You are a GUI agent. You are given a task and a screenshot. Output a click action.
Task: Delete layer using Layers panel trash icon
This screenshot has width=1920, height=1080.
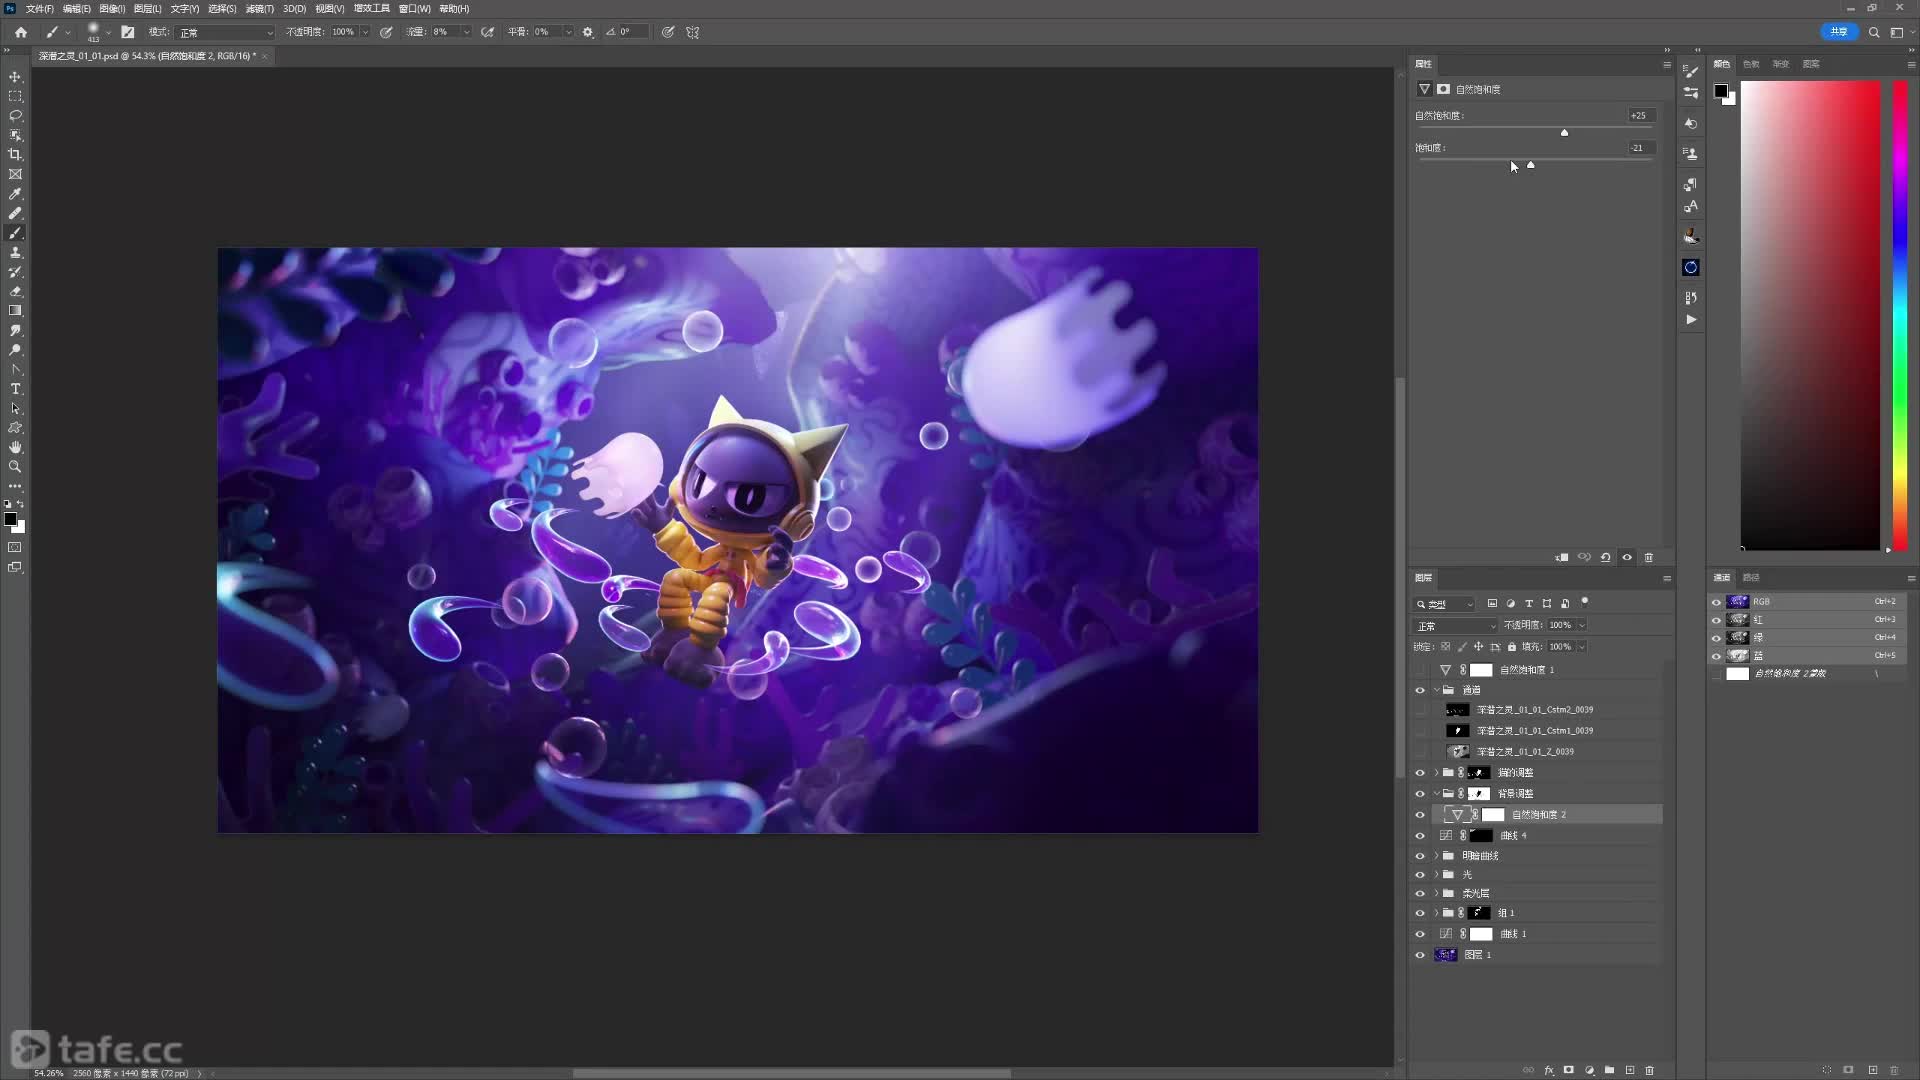[1650, 1070]
